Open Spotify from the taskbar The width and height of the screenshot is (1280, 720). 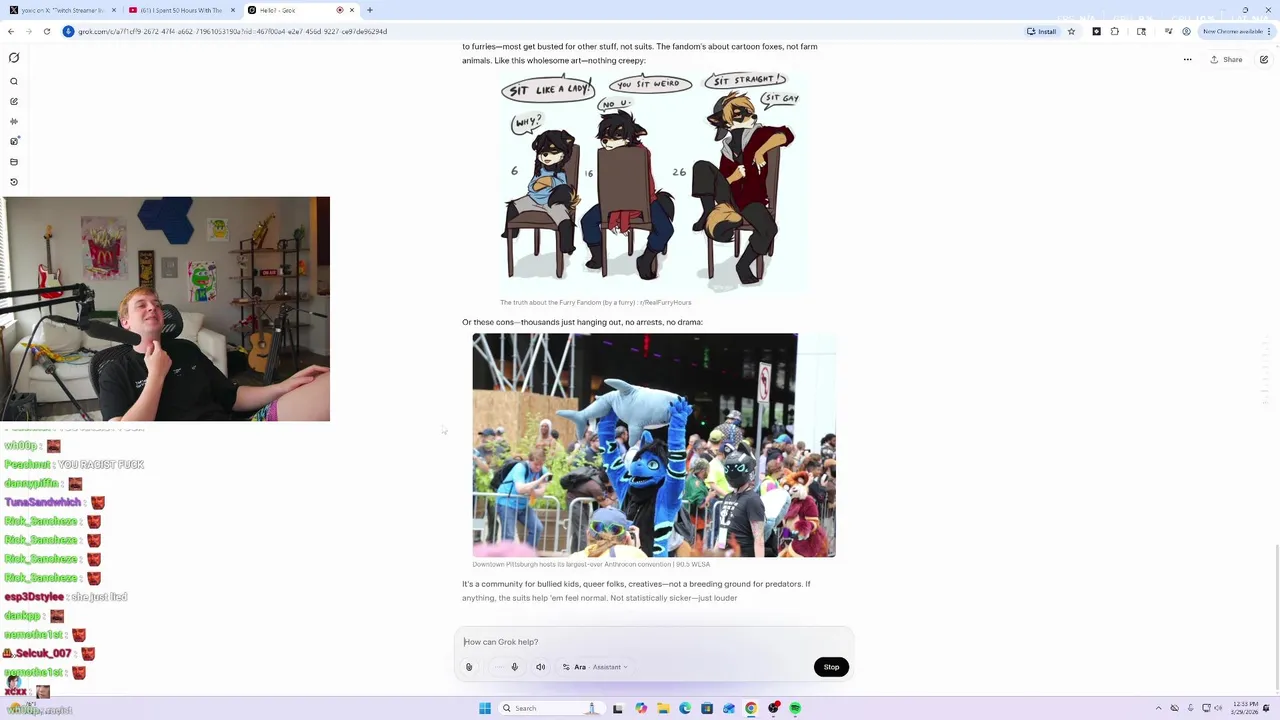tap(795, 708)
